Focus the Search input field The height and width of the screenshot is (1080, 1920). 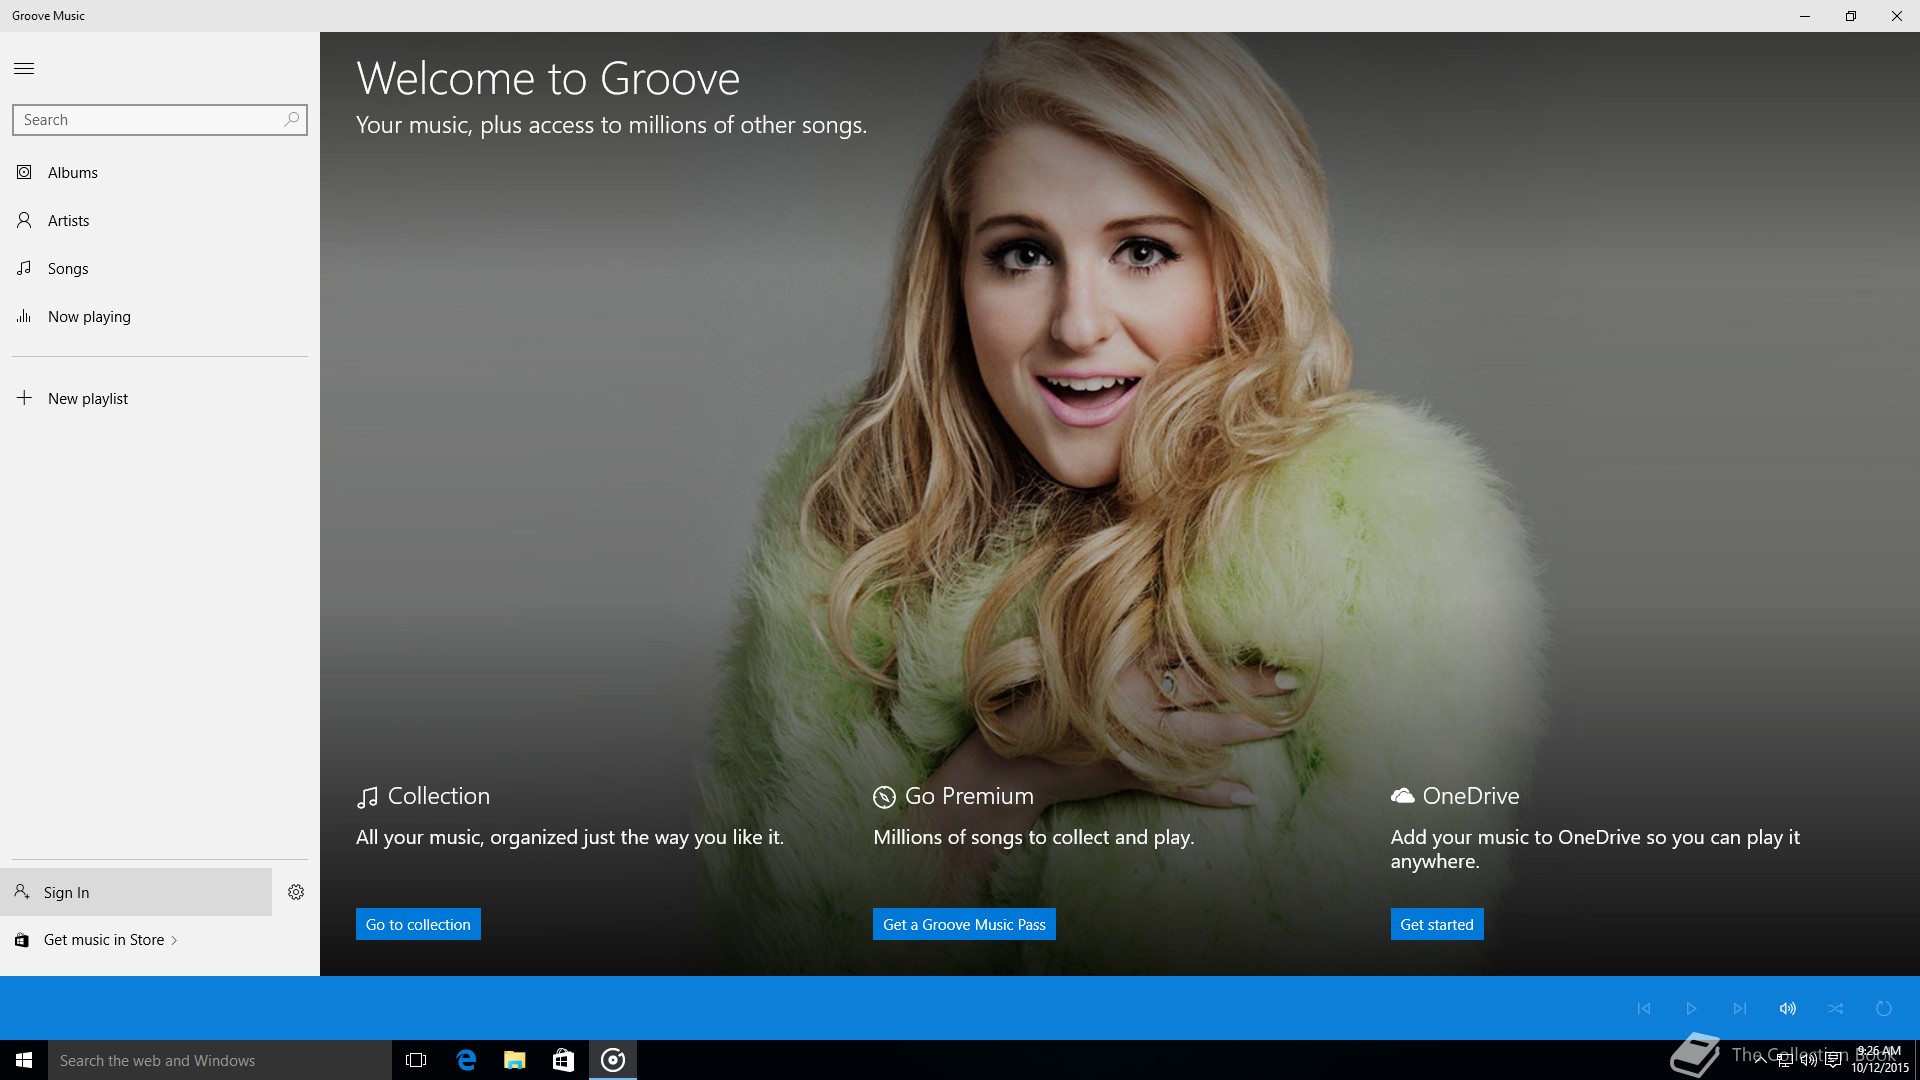pos(145,119)
